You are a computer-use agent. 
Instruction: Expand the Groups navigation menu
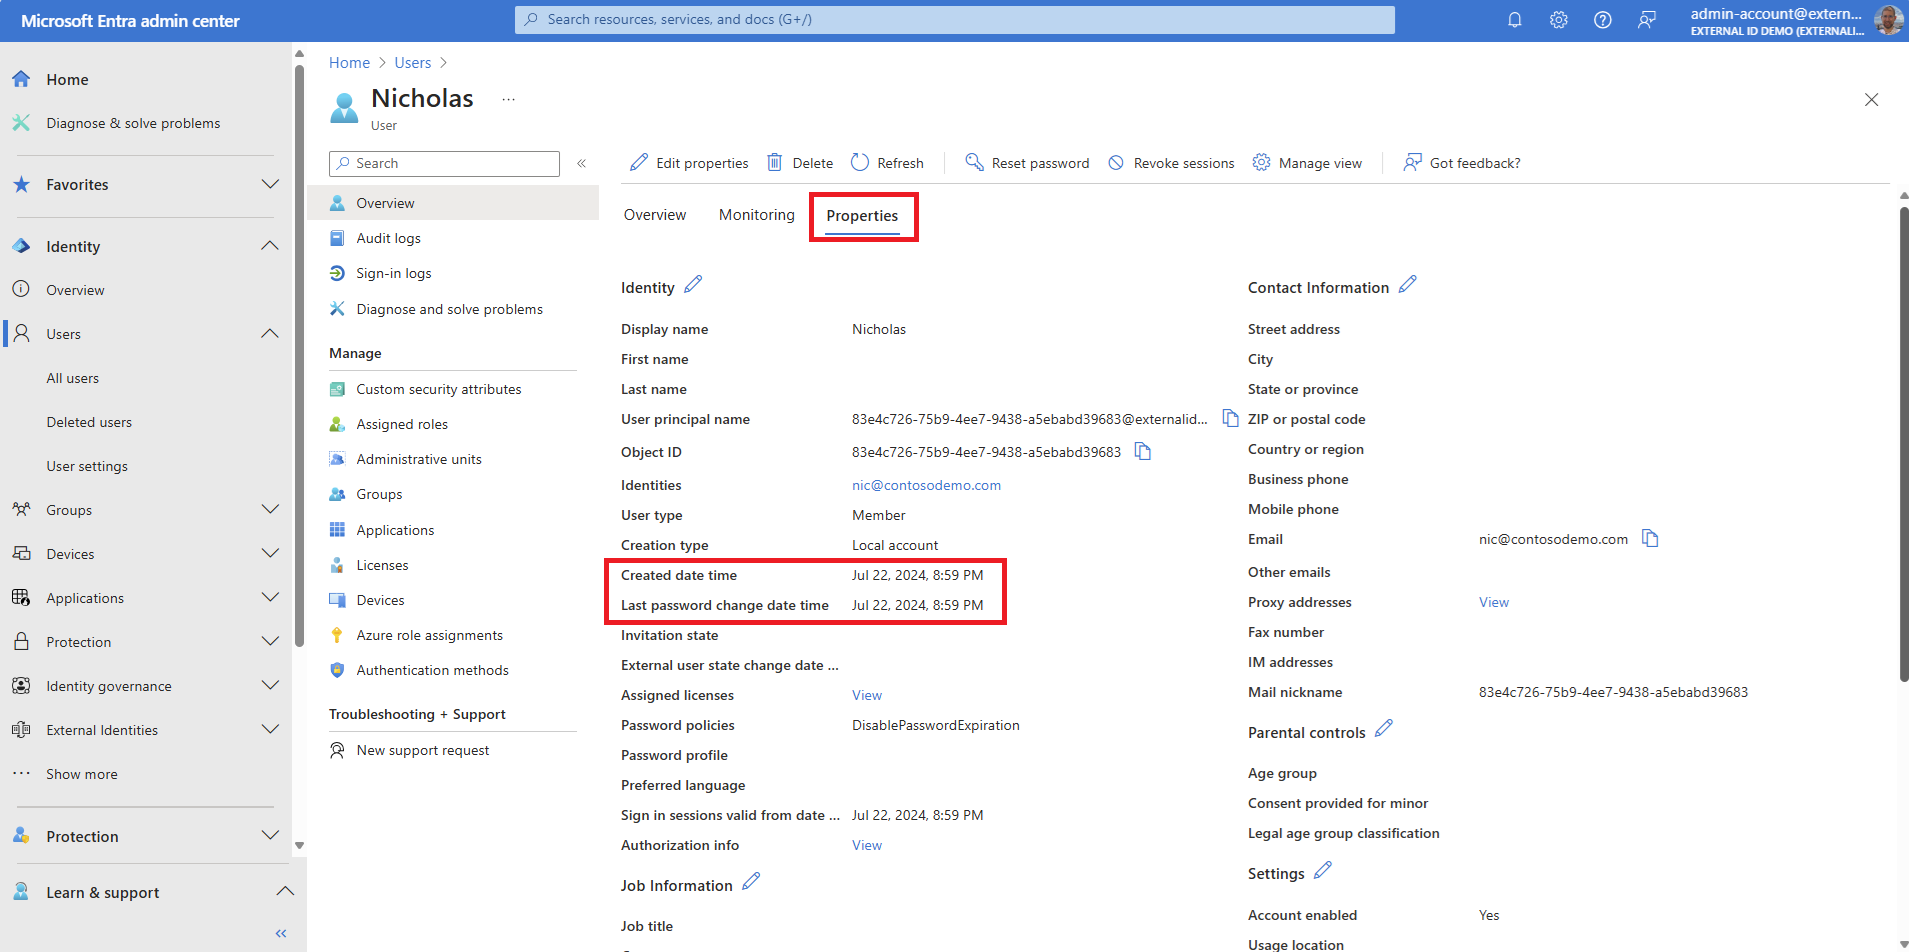point(269,510)
